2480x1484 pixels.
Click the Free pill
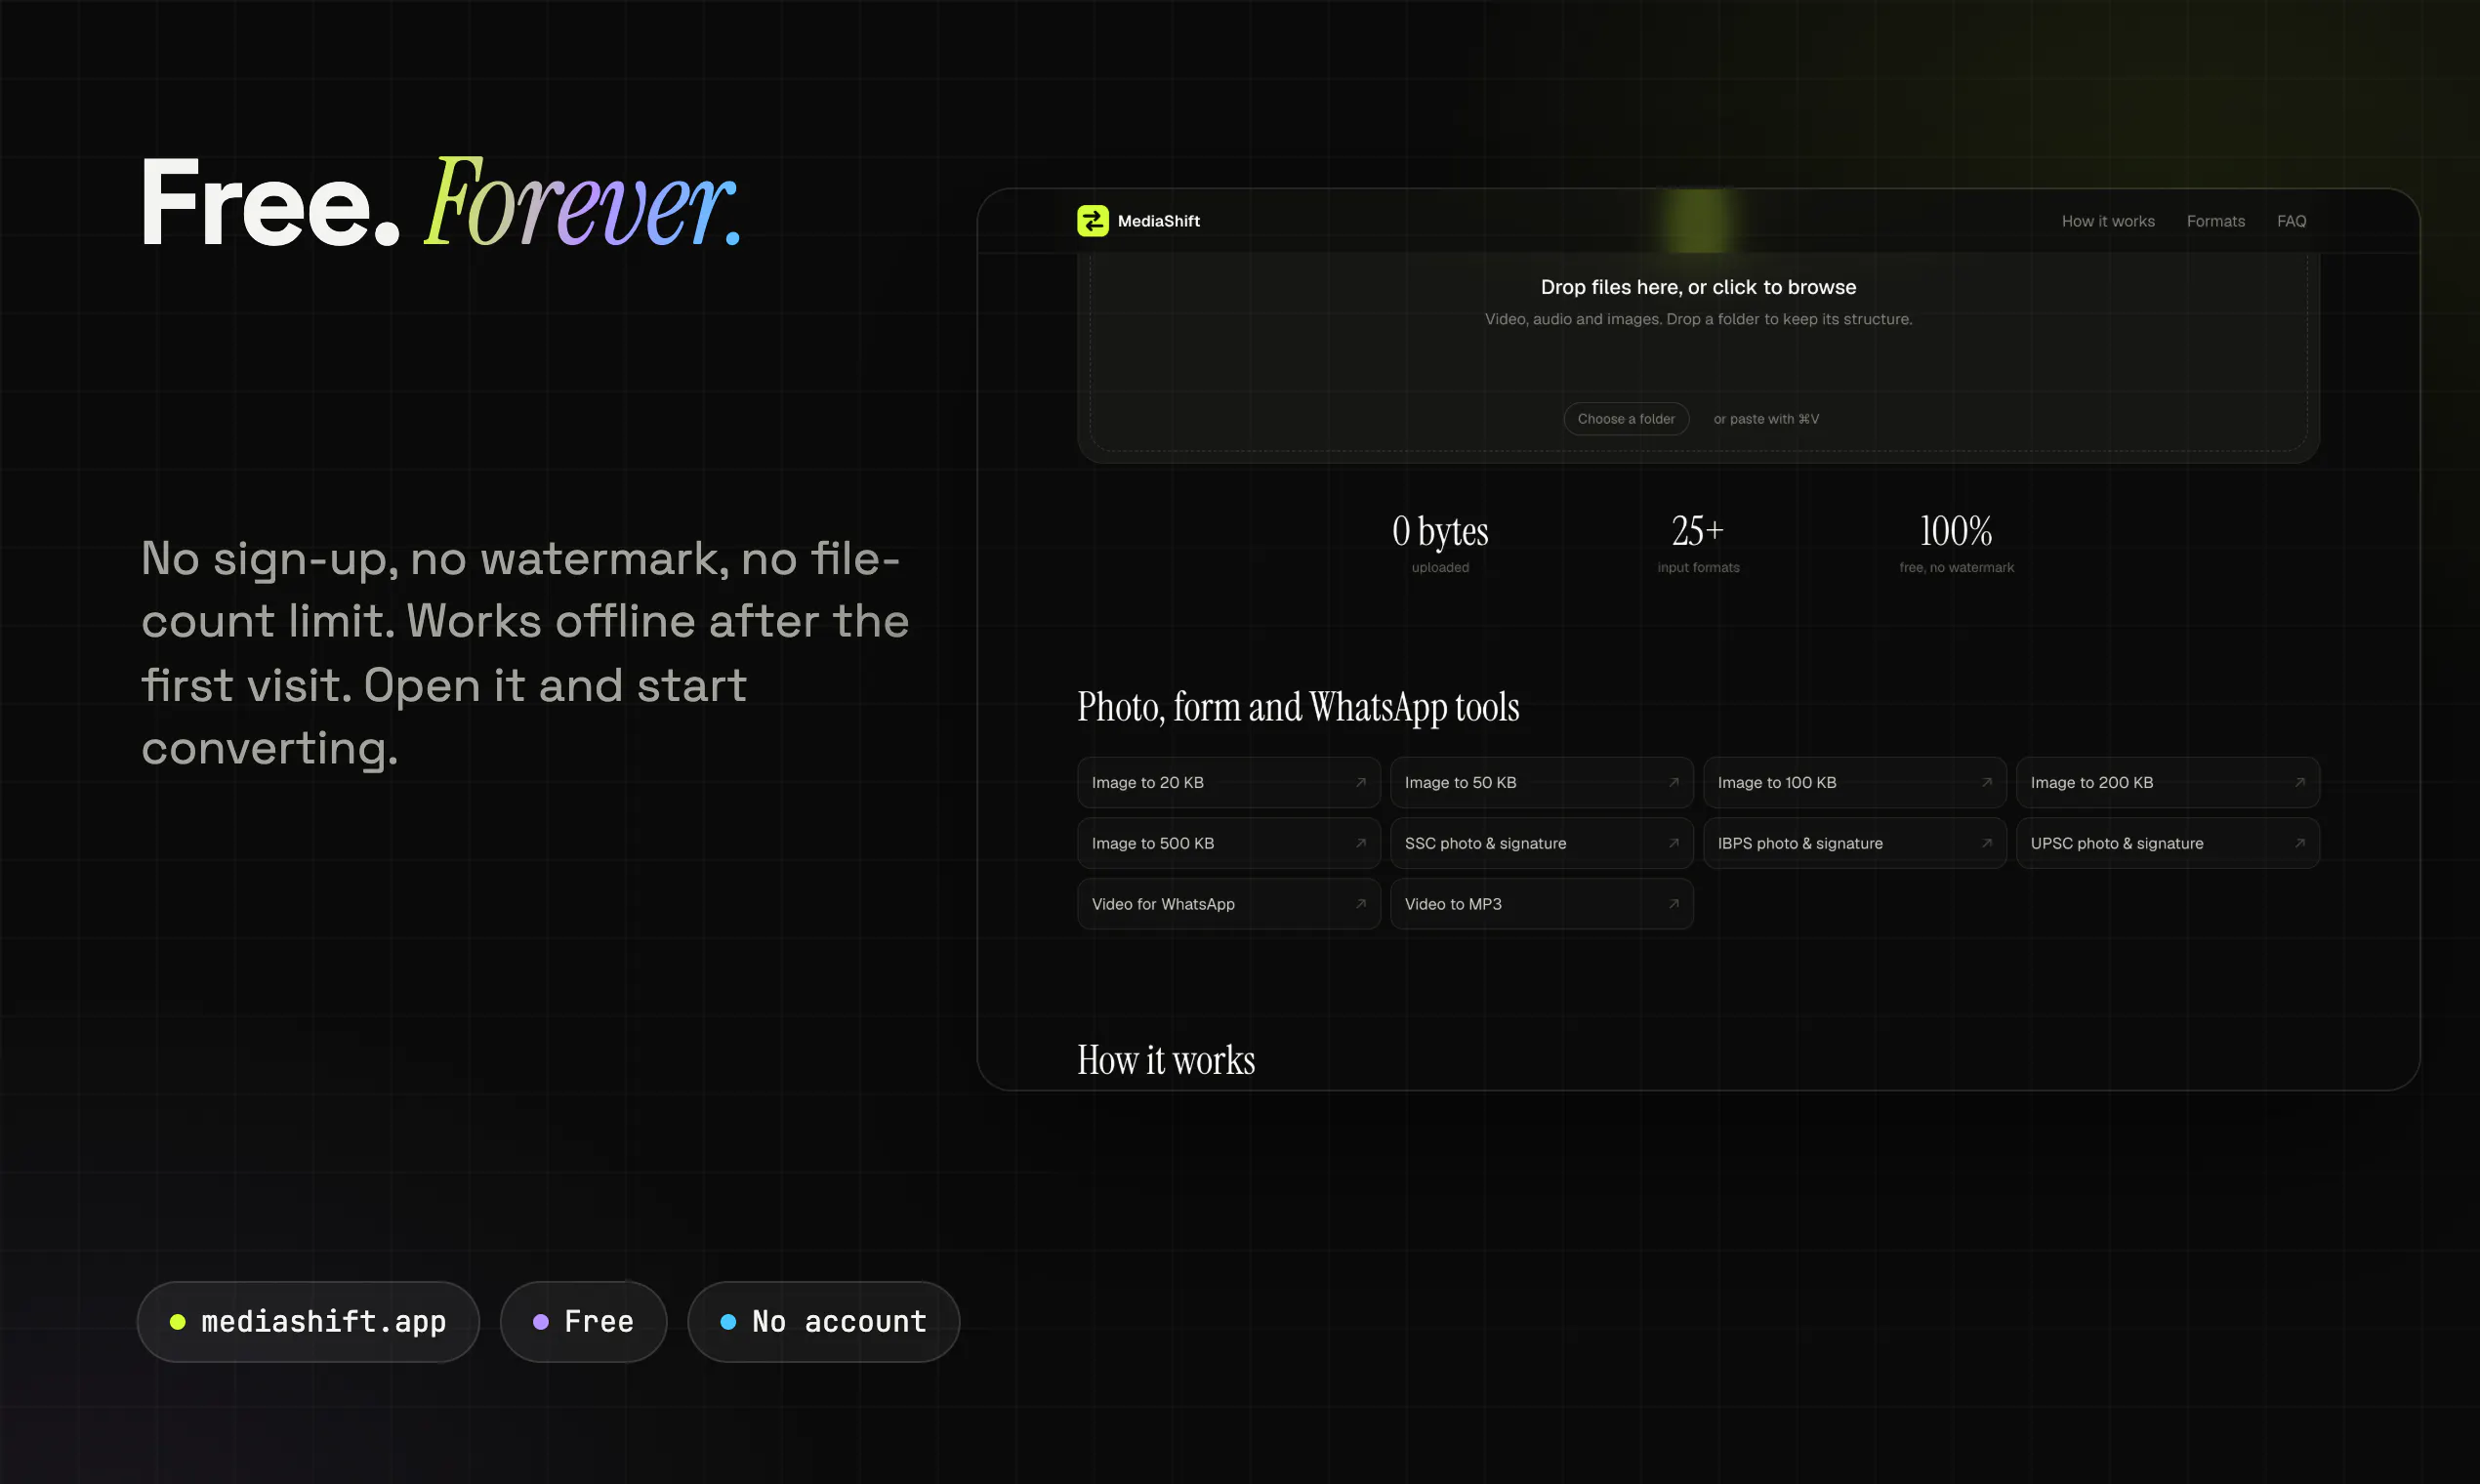(583, 1322)
